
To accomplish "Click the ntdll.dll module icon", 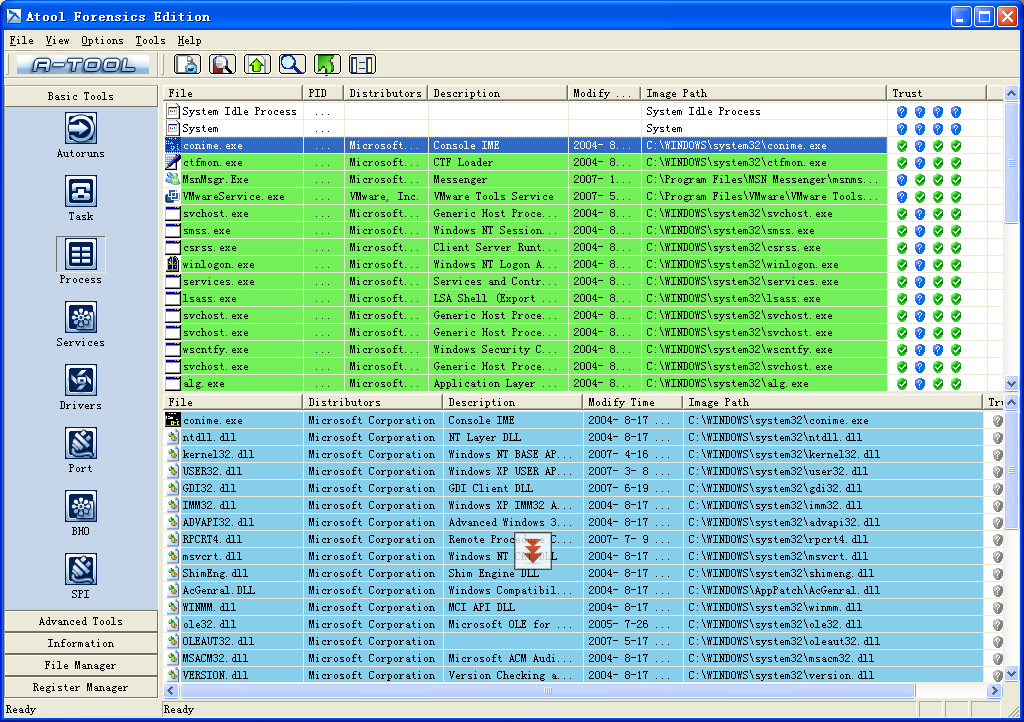I will 173,437.
